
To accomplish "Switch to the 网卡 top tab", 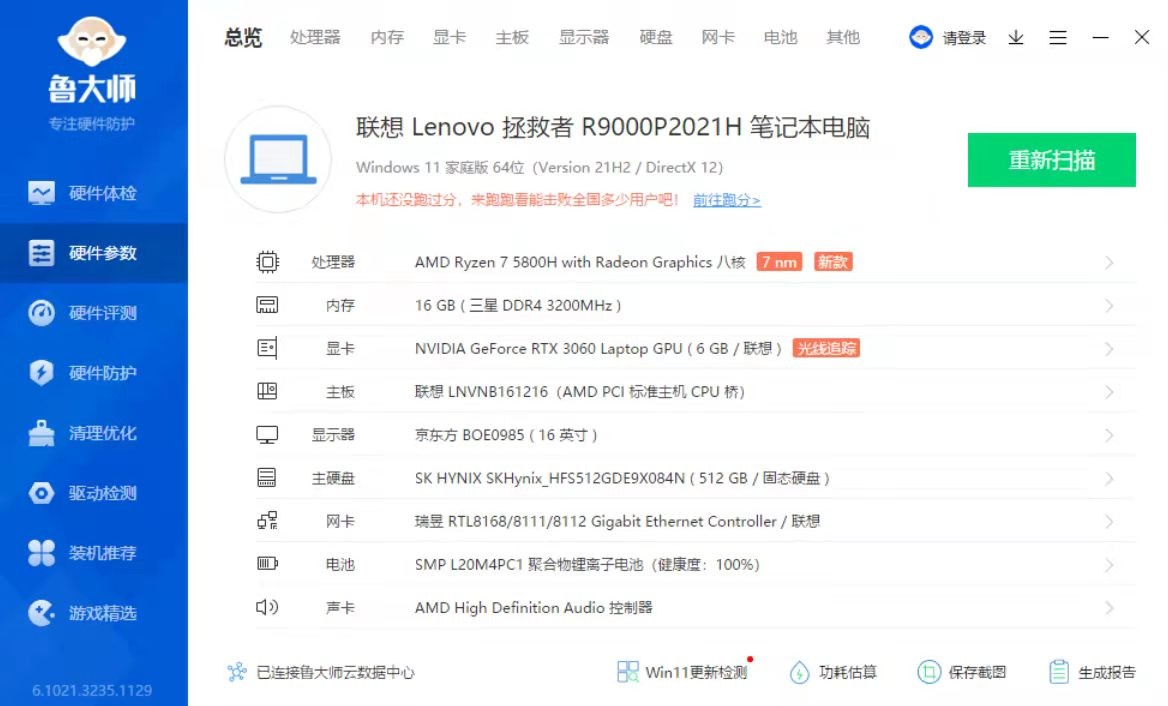I will (718, 37).
